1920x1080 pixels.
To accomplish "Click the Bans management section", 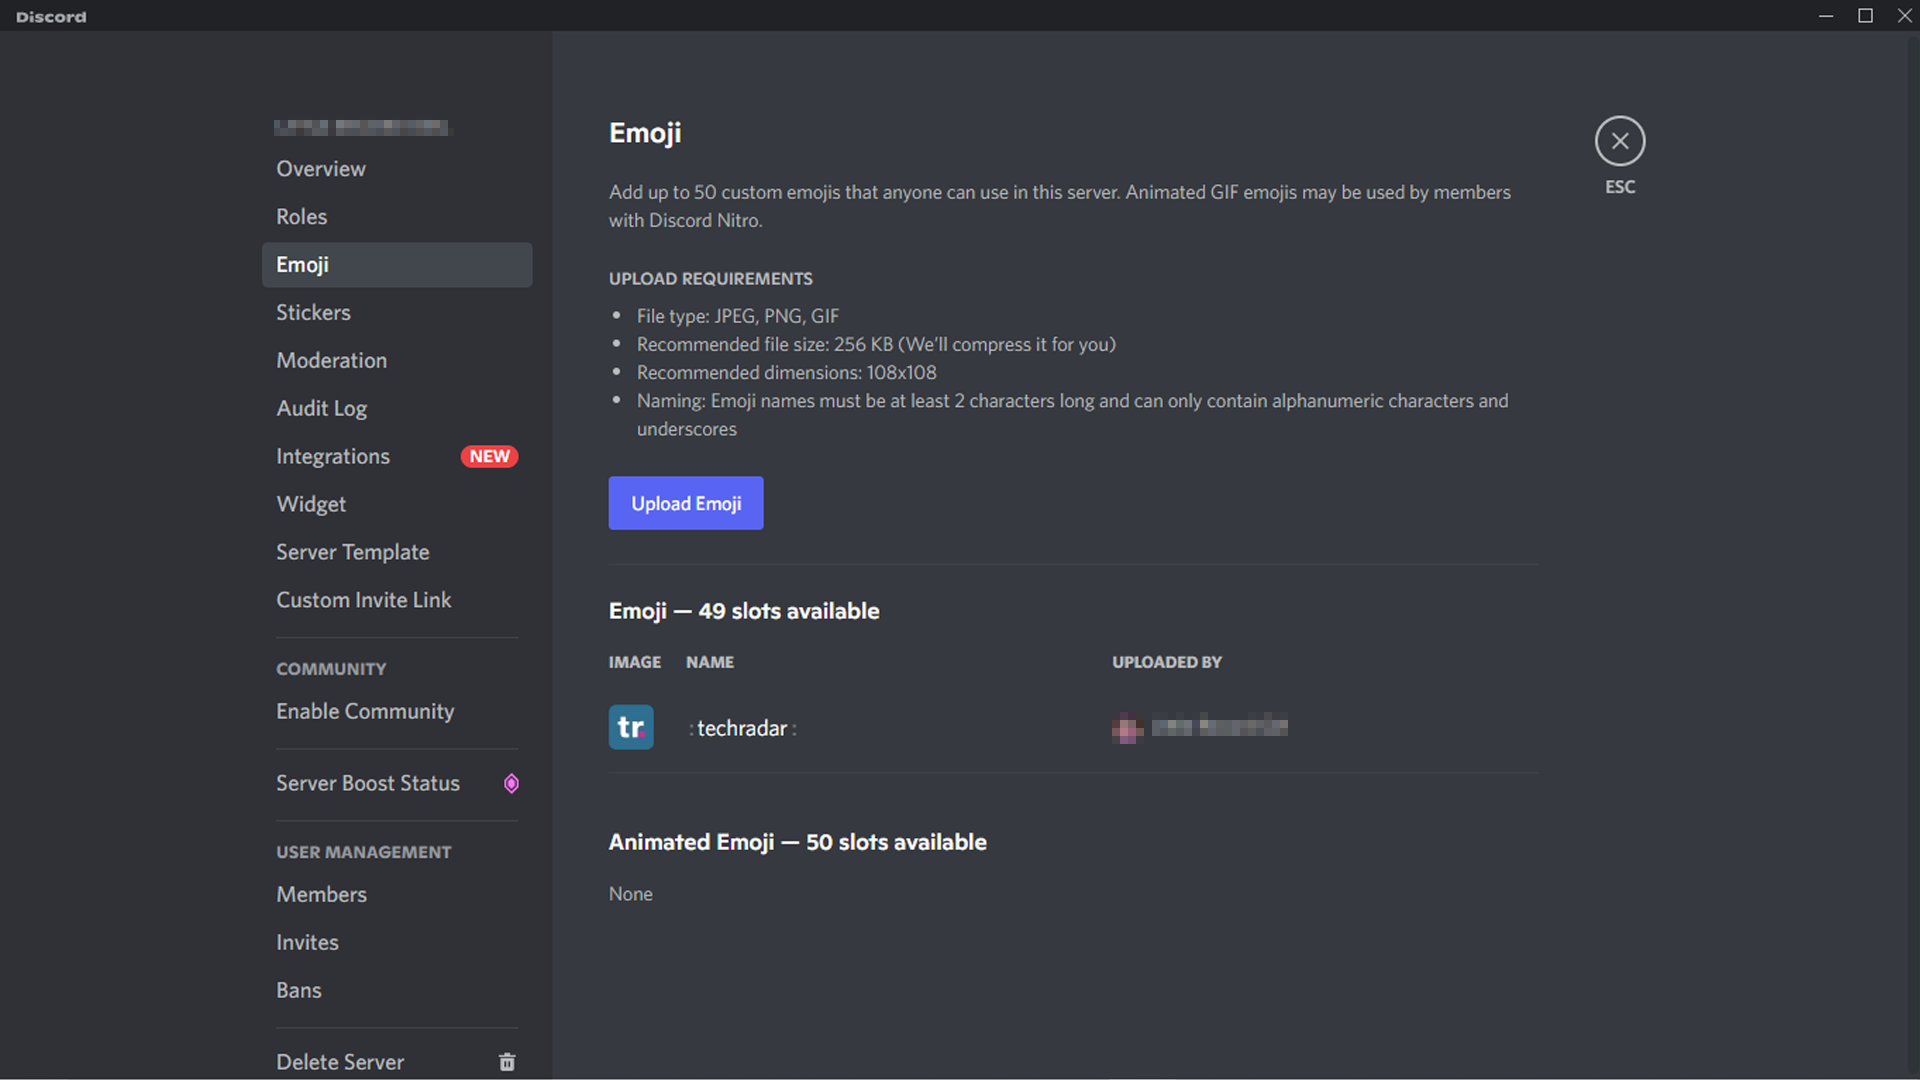I will (299, 989).
